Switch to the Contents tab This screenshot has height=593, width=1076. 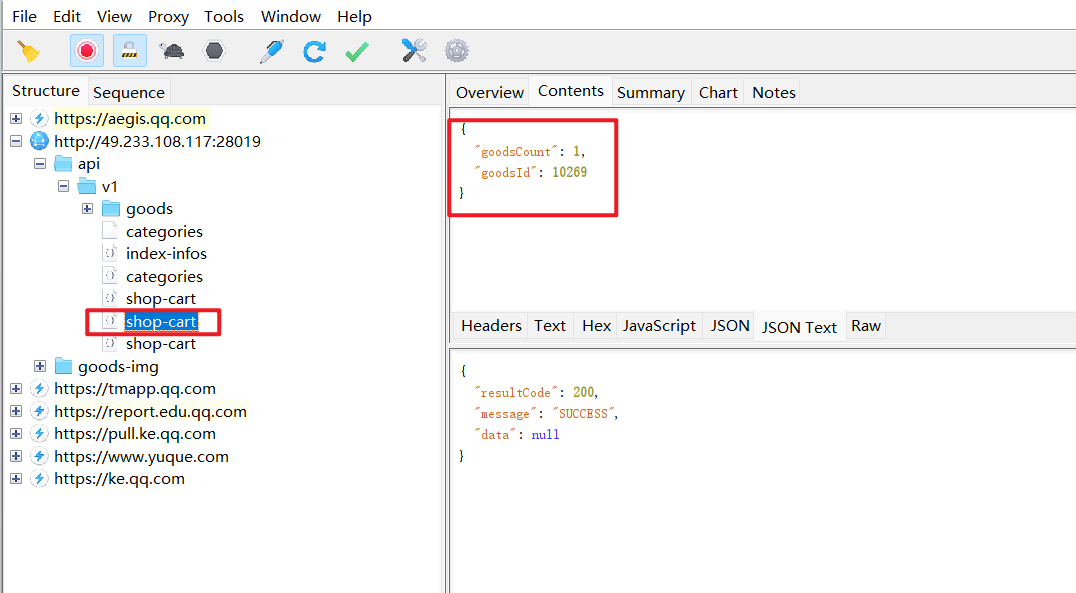pyautogui.click(x=571, y=91)
